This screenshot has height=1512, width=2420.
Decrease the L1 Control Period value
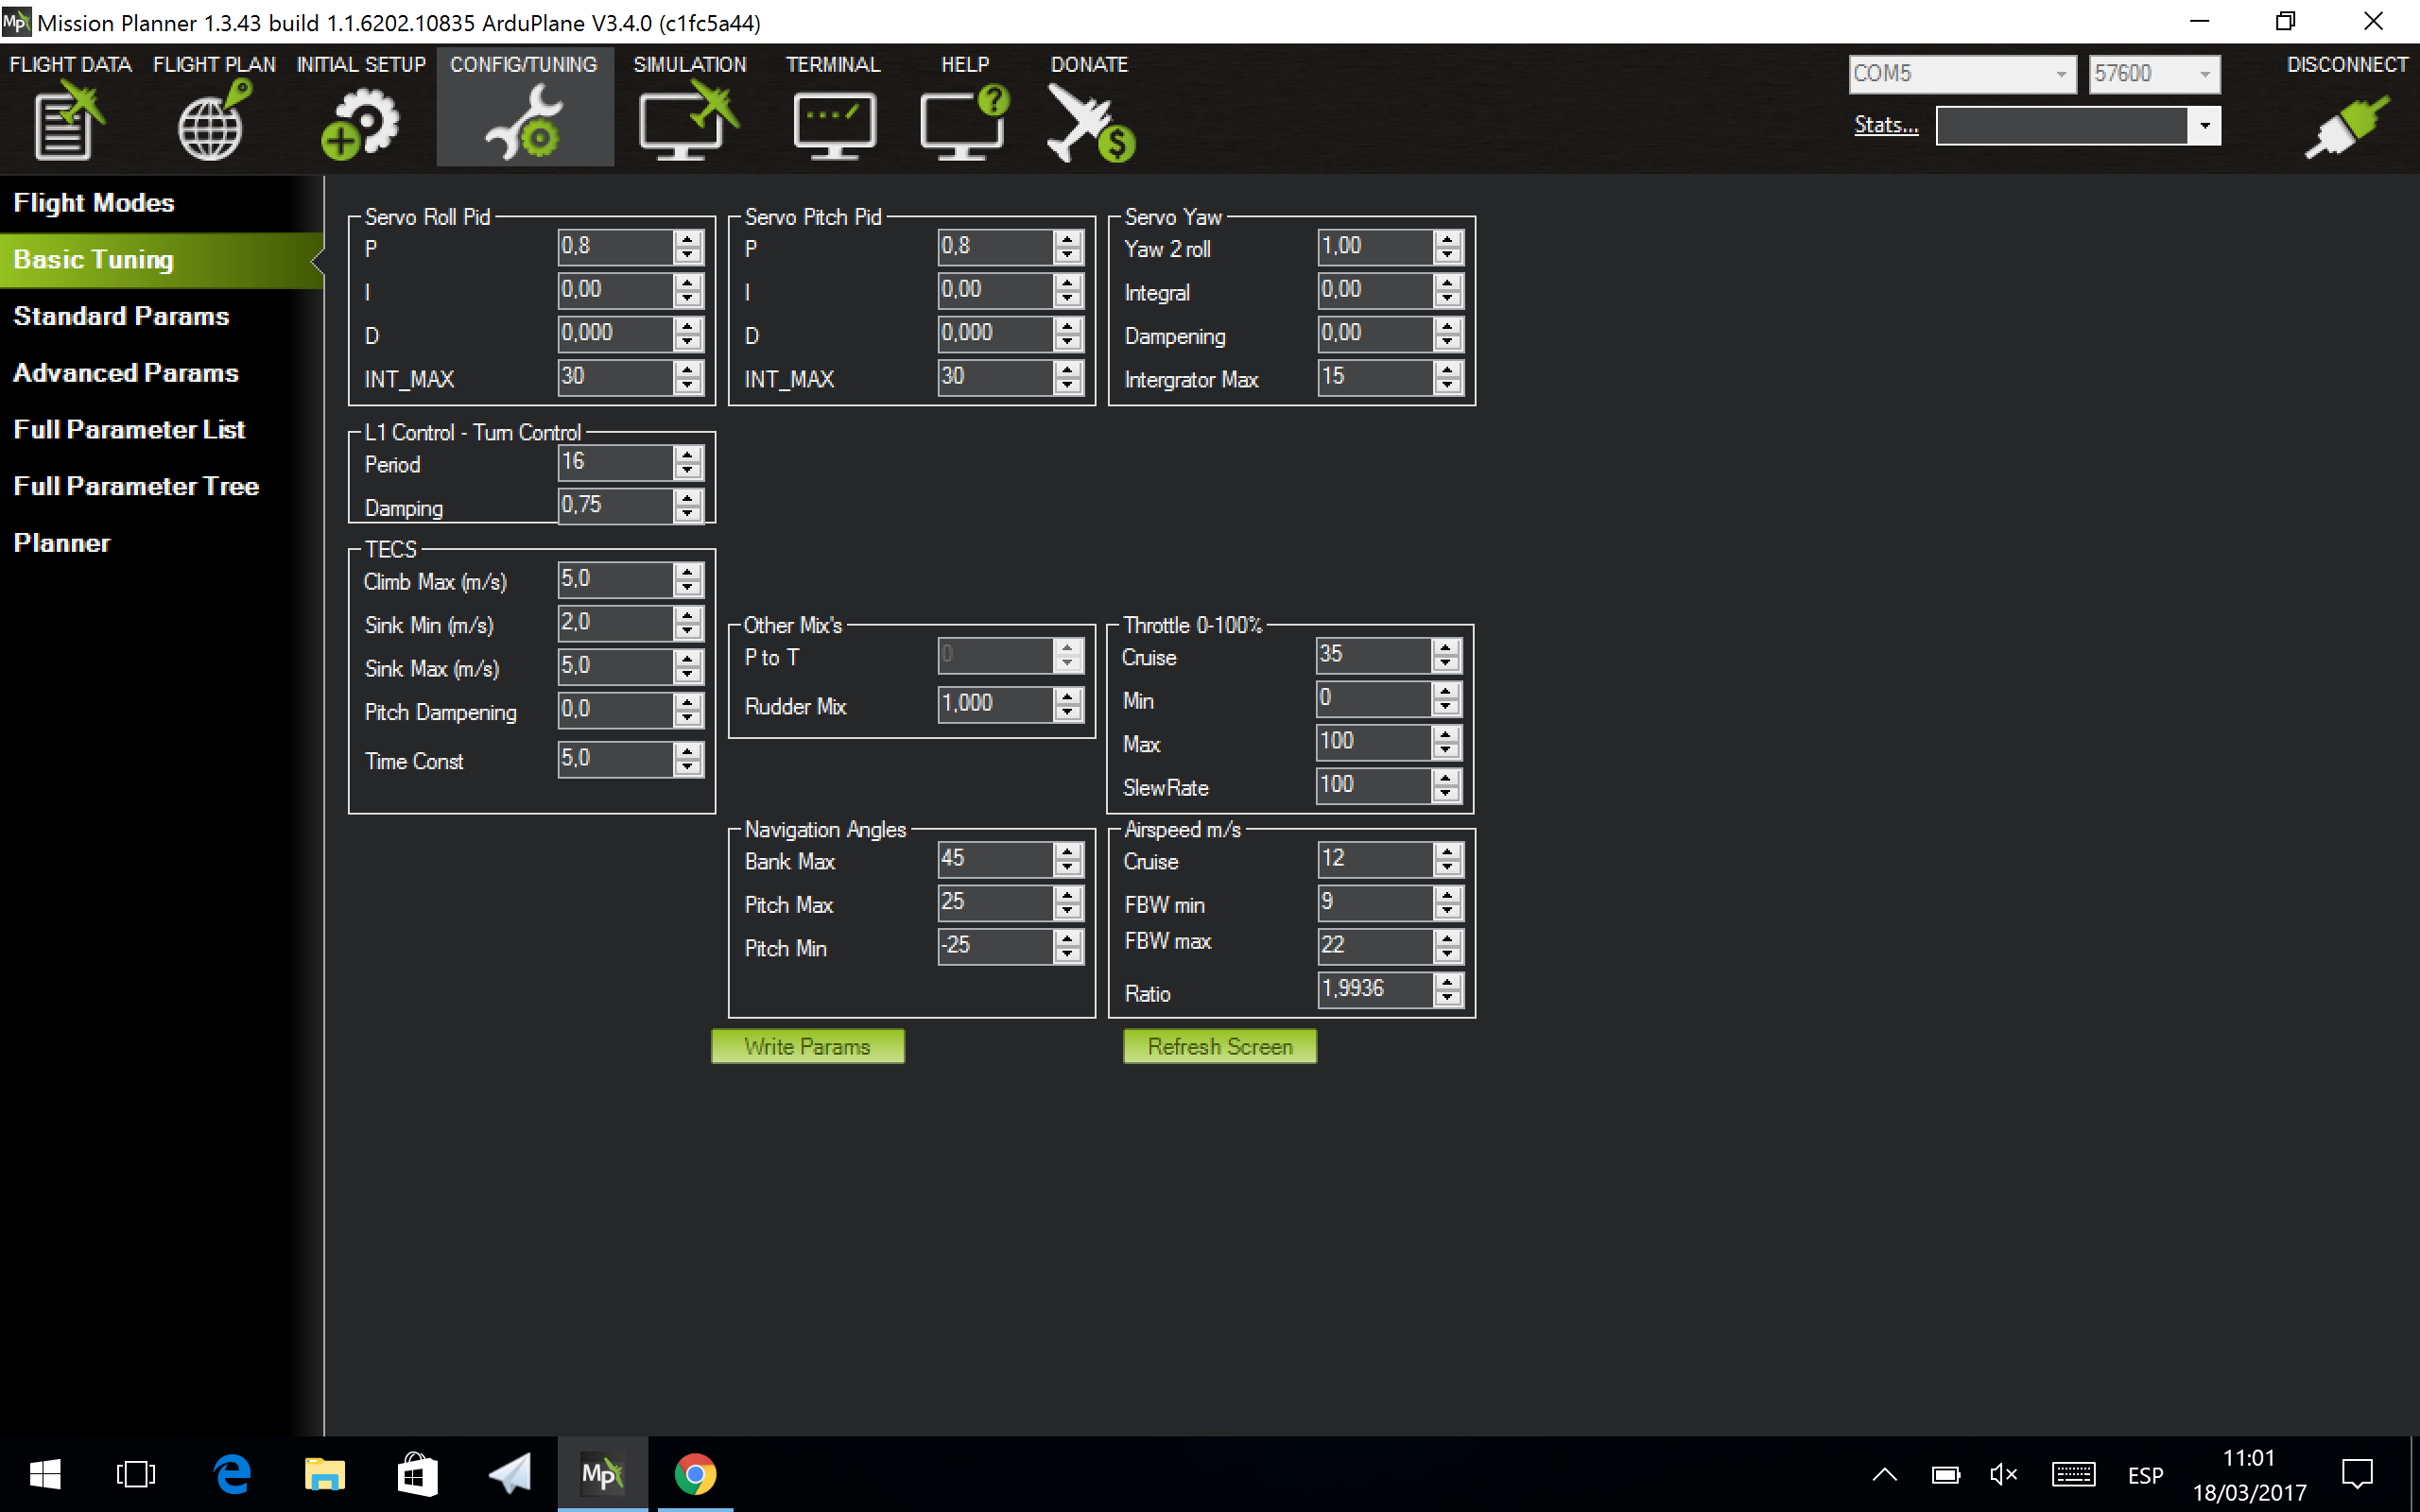click(687, 470)
